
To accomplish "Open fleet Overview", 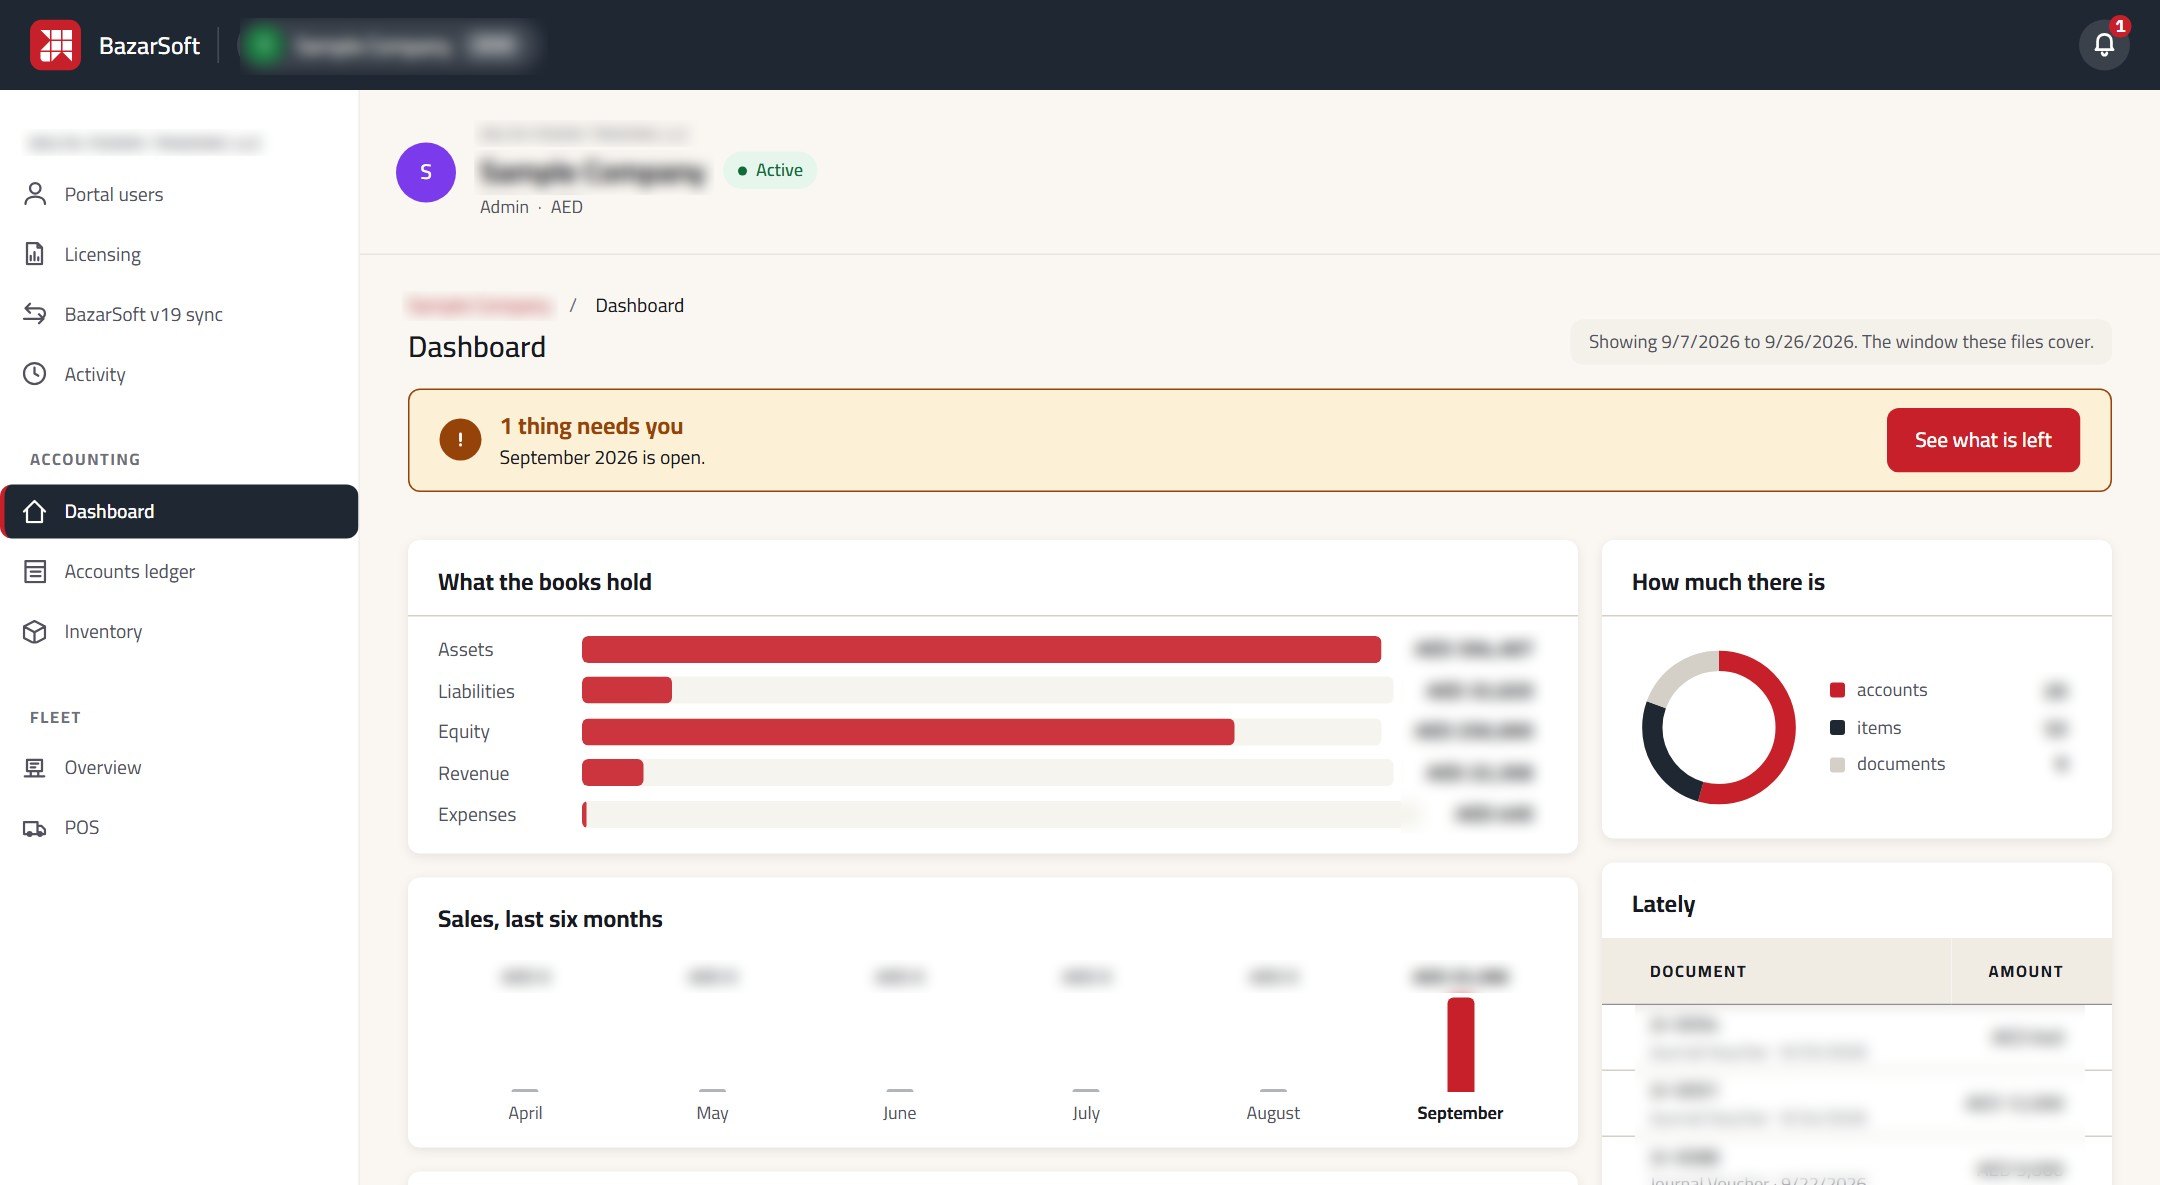I will [x=180, y=768].
